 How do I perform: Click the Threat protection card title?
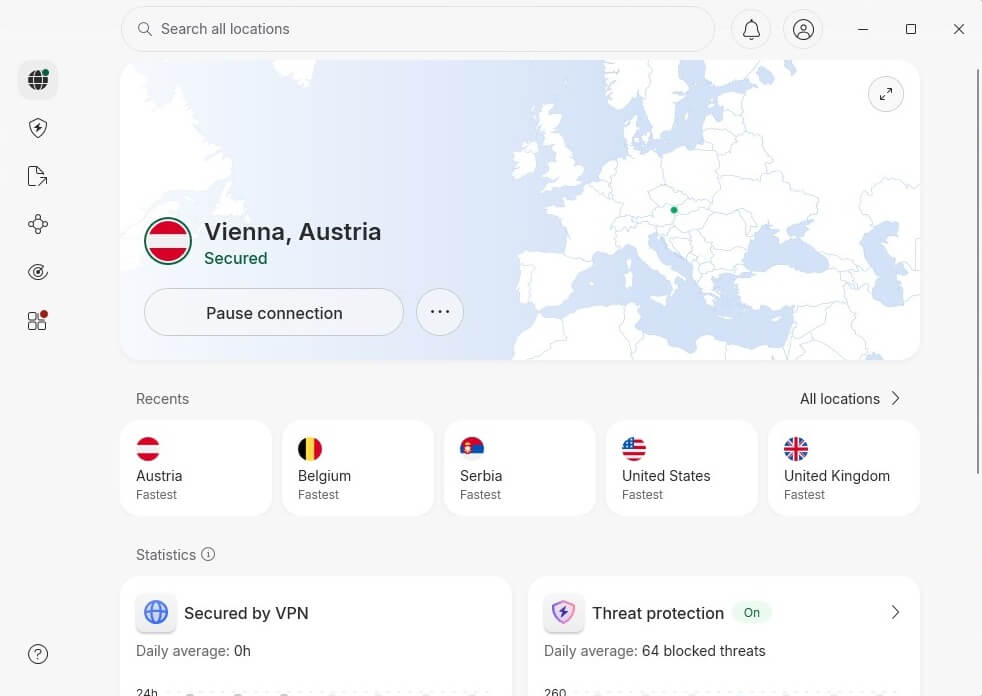click(658, 613)
